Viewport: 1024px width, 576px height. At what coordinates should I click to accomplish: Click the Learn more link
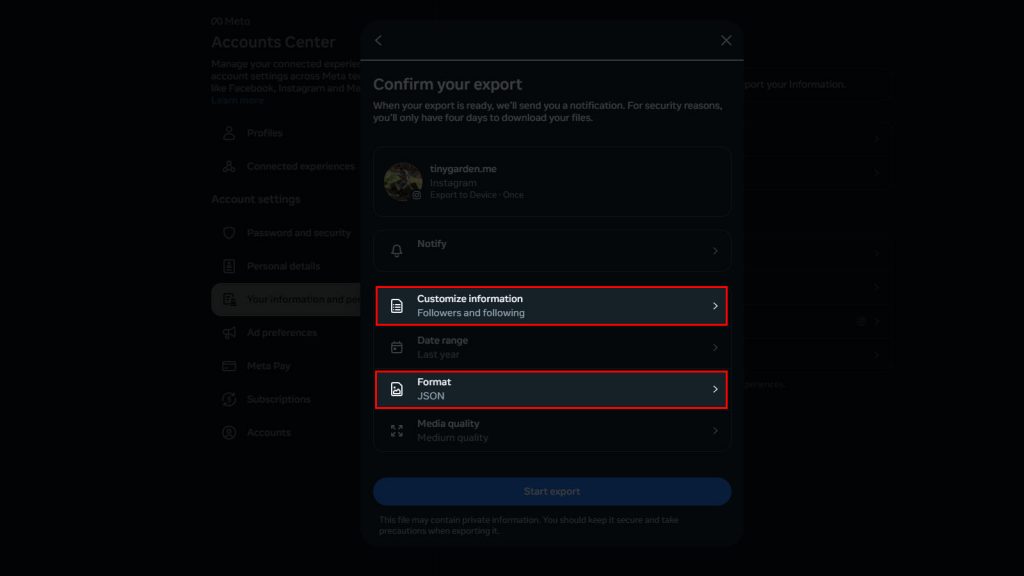[x=237, y=99]
